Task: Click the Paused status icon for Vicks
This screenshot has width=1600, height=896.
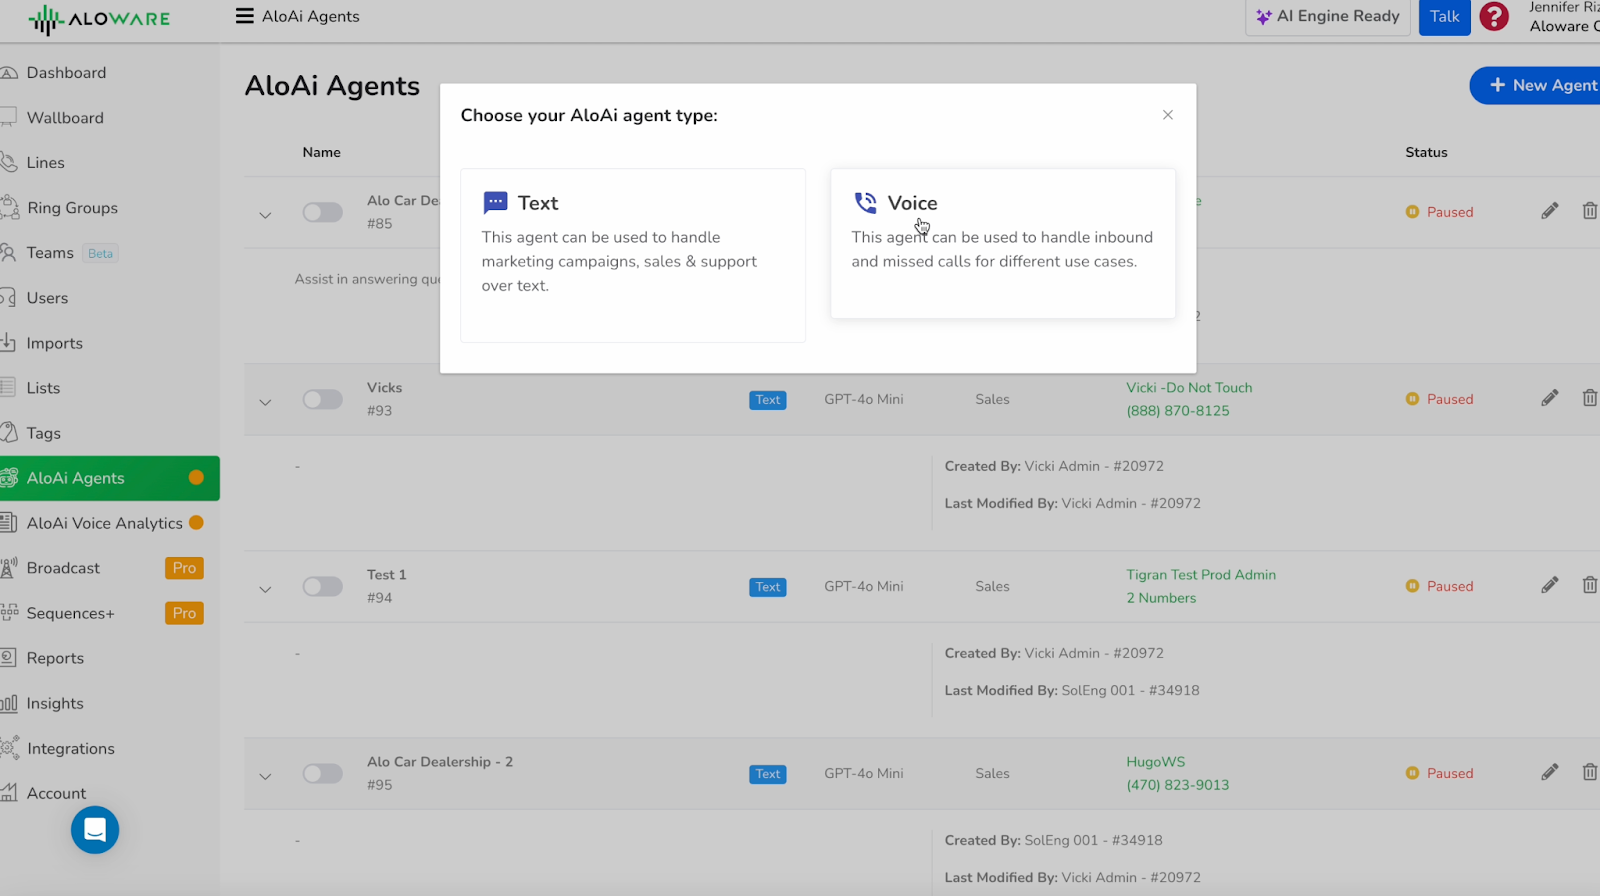Action: point(1412,399)
